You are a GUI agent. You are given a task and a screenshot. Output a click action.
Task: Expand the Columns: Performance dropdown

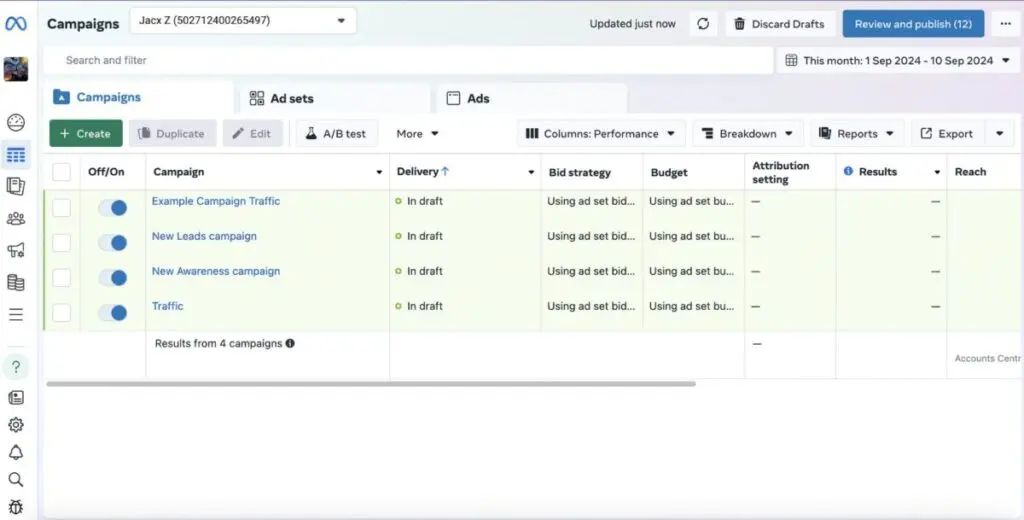click(x=601, y=134)
